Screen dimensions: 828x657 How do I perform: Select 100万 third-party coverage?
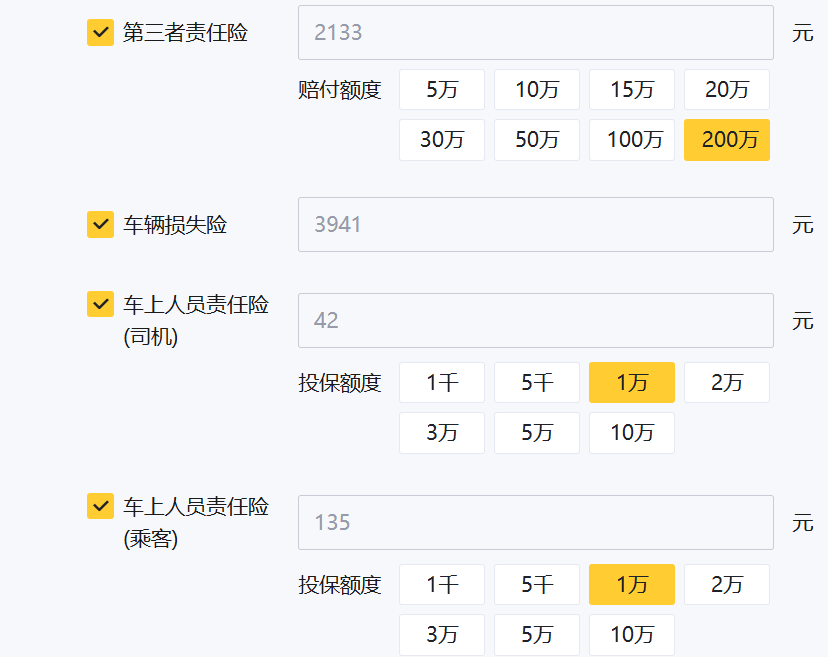pyautogui.click(x=631, y=140)
